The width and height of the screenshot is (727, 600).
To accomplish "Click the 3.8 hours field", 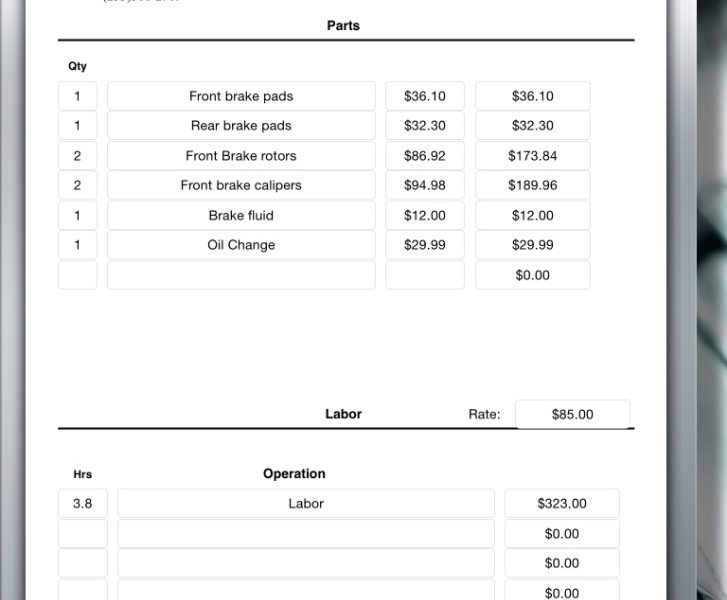I will tap(83, 504).
